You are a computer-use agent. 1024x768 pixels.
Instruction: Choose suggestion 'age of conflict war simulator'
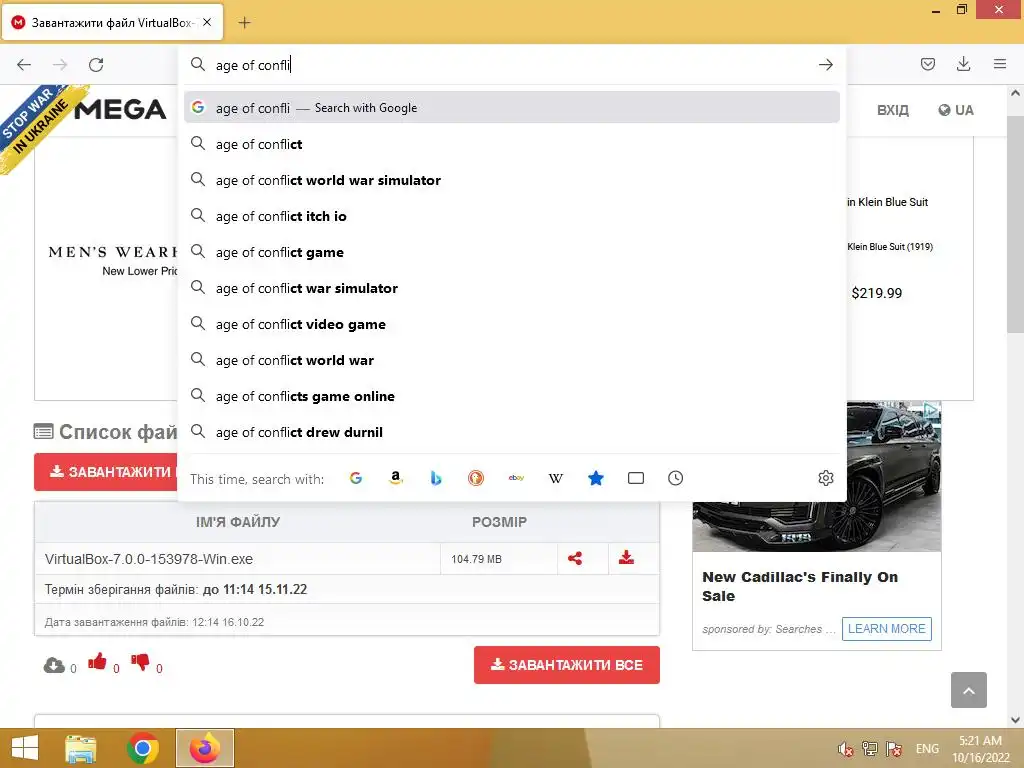coord(512,288)
